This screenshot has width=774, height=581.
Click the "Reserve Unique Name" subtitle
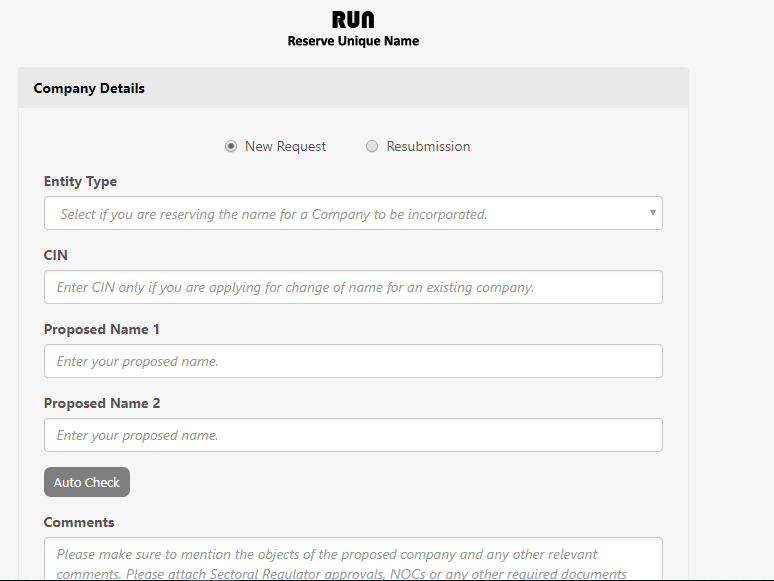tap(353, 41)
